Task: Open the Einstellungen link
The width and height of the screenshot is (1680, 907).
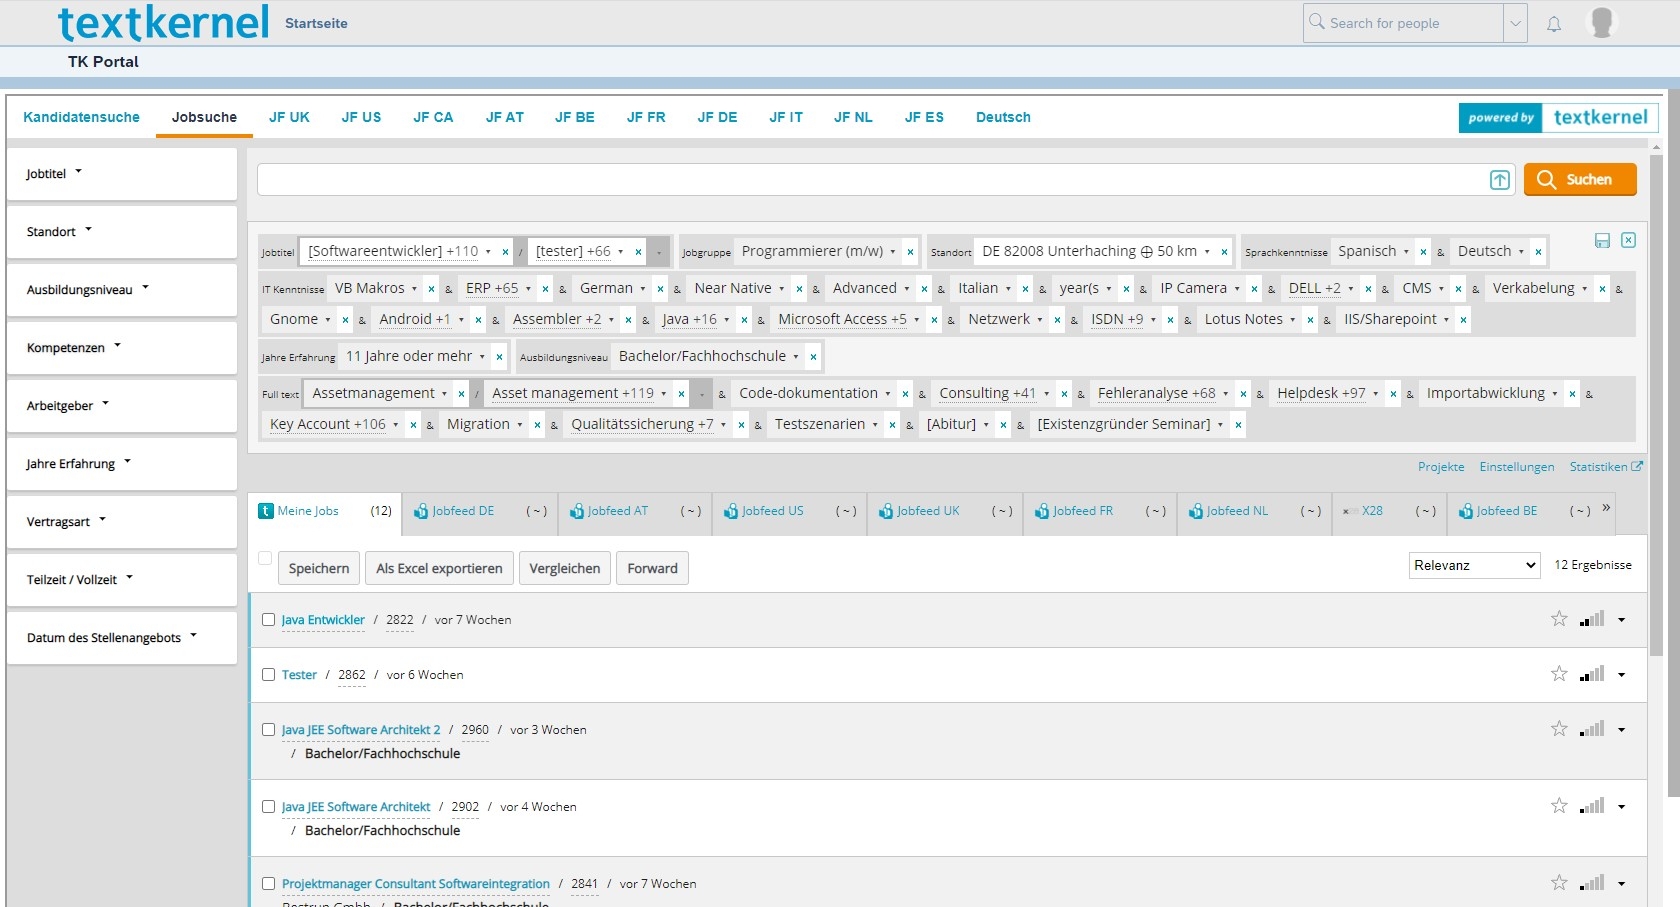Action: [1517, 467]
